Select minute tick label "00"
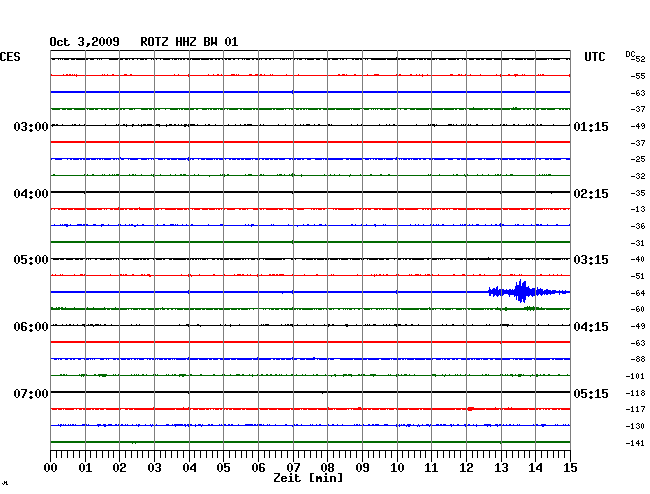650x494 pixels. [x=51, y=467]
